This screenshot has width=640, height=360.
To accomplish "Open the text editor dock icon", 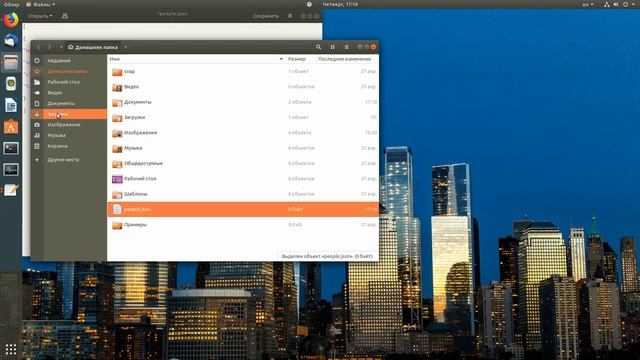I will pyautogui.click(x=11, y=190).
